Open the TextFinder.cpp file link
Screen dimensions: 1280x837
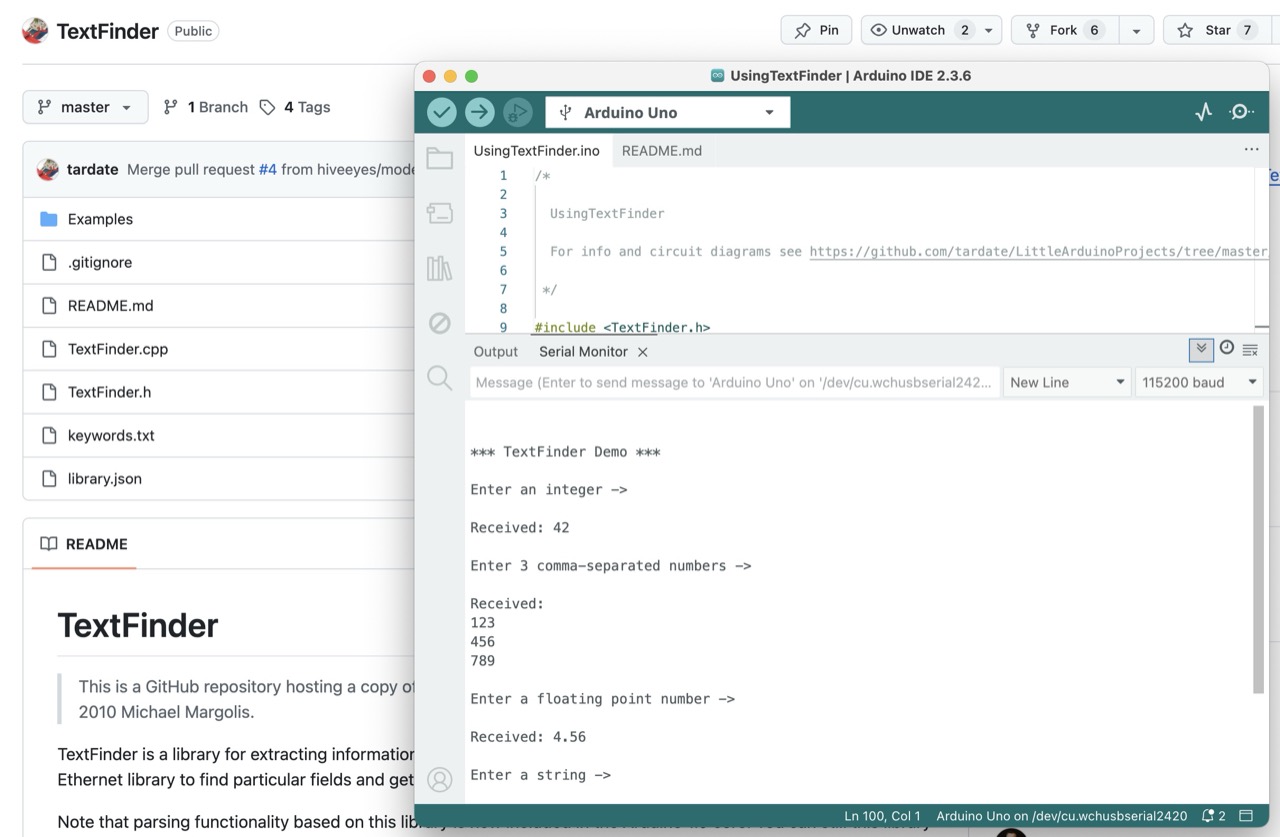pos(118,349)
